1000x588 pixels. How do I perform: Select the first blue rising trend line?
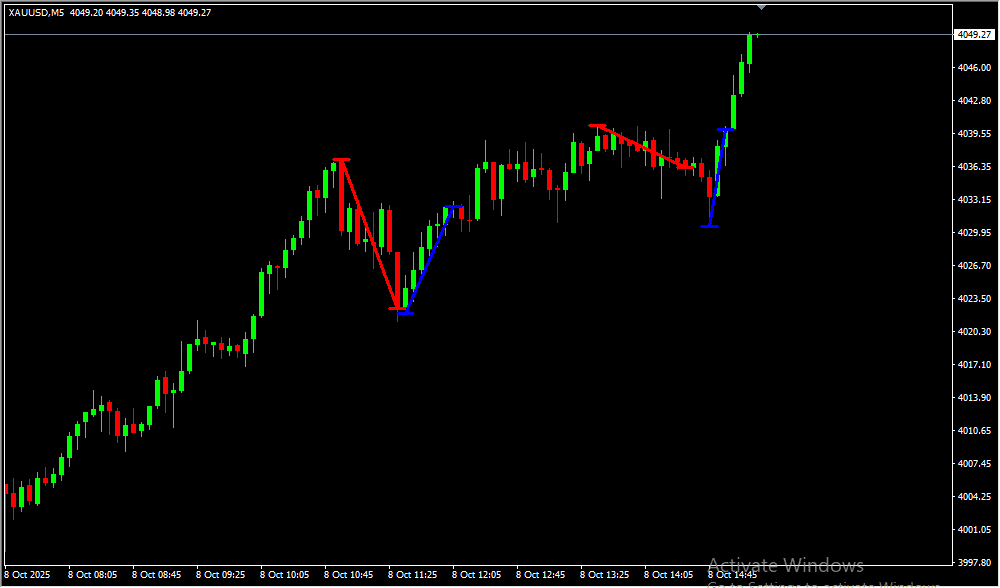coord(429,260)
